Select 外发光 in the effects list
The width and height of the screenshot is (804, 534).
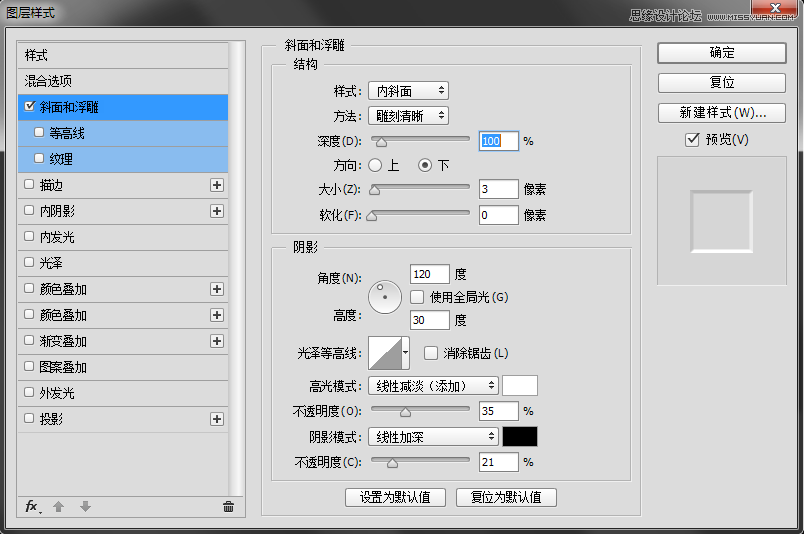[57, 393]
